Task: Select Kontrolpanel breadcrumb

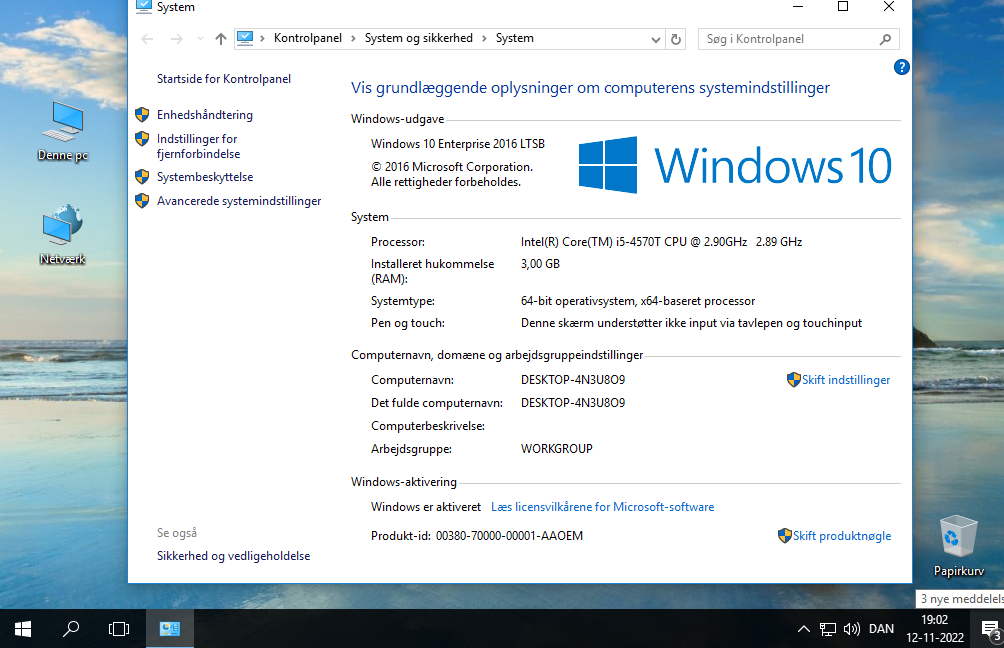Action: pyautogui.click(x=308, y=38)
